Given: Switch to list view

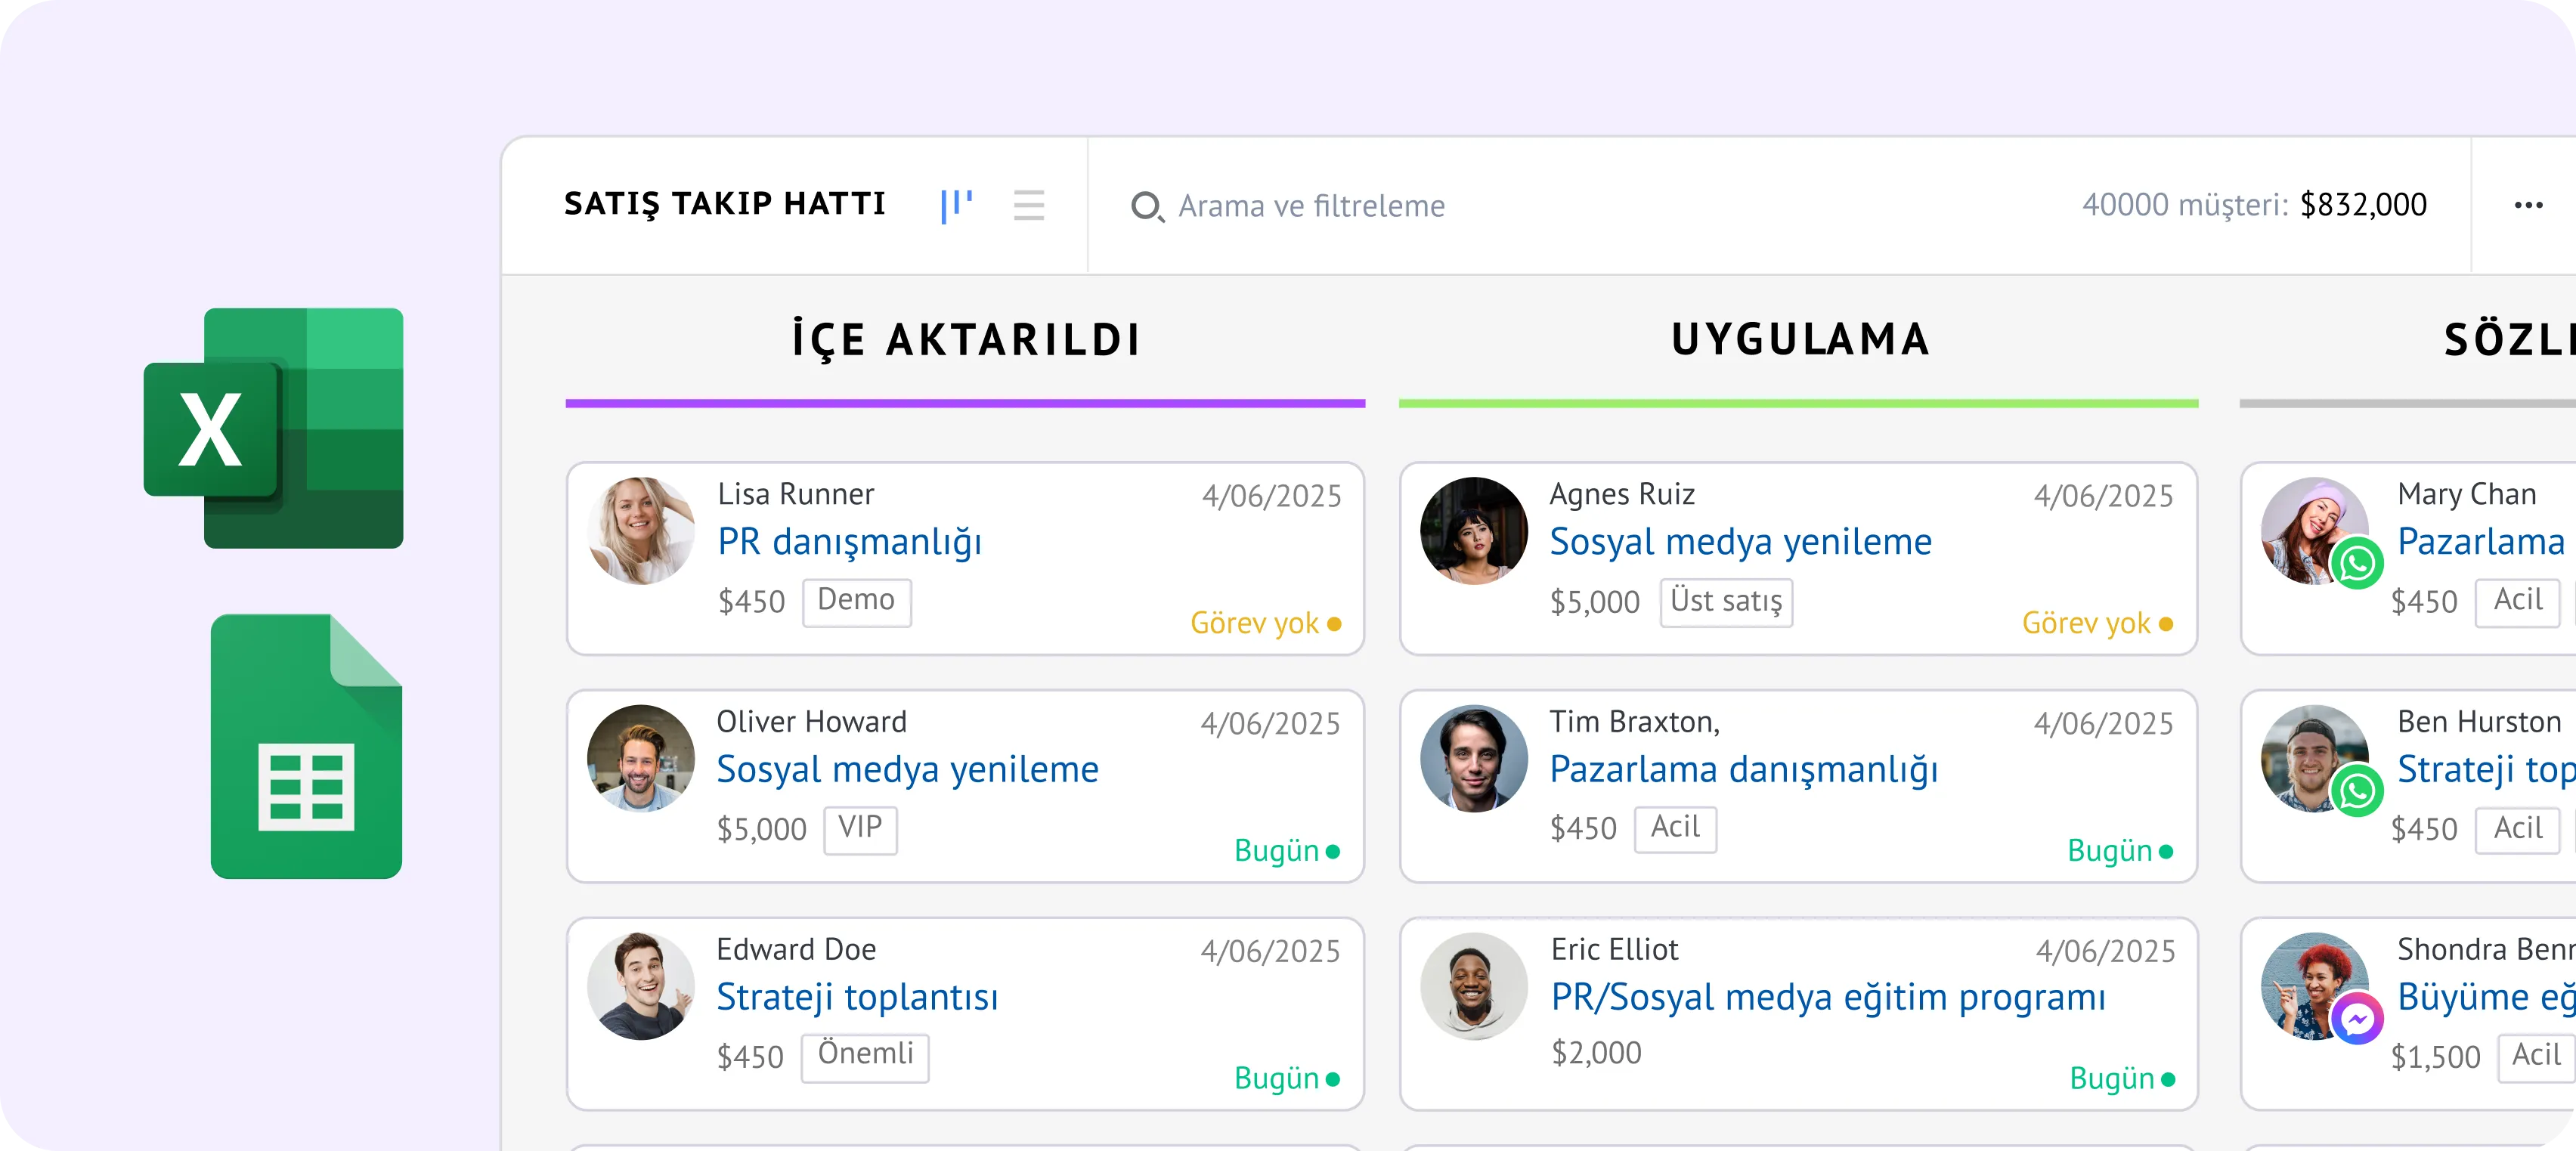Looking at the screenshot, I should 1029,206.
